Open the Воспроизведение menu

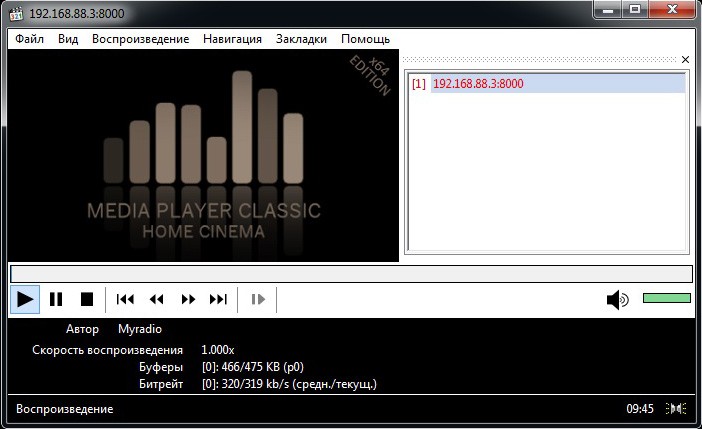pos(140,39)
